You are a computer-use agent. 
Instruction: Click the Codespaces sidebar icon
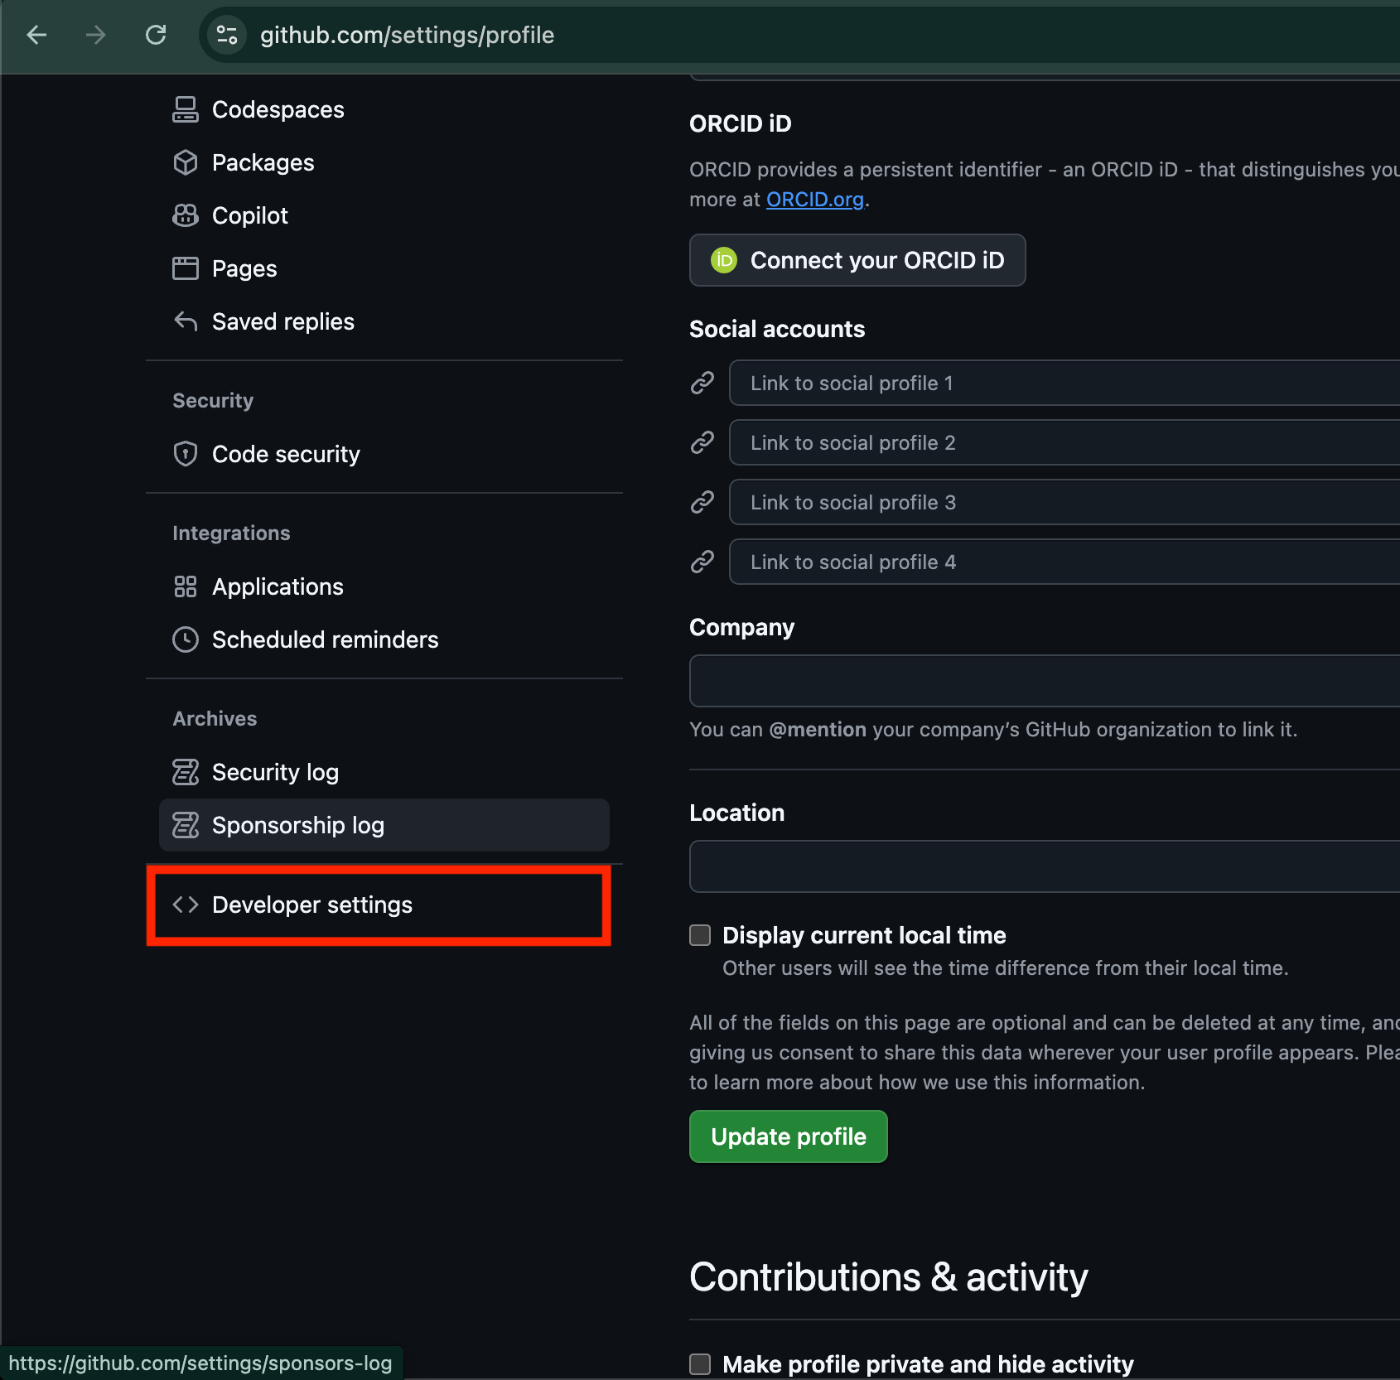[185, 110]
